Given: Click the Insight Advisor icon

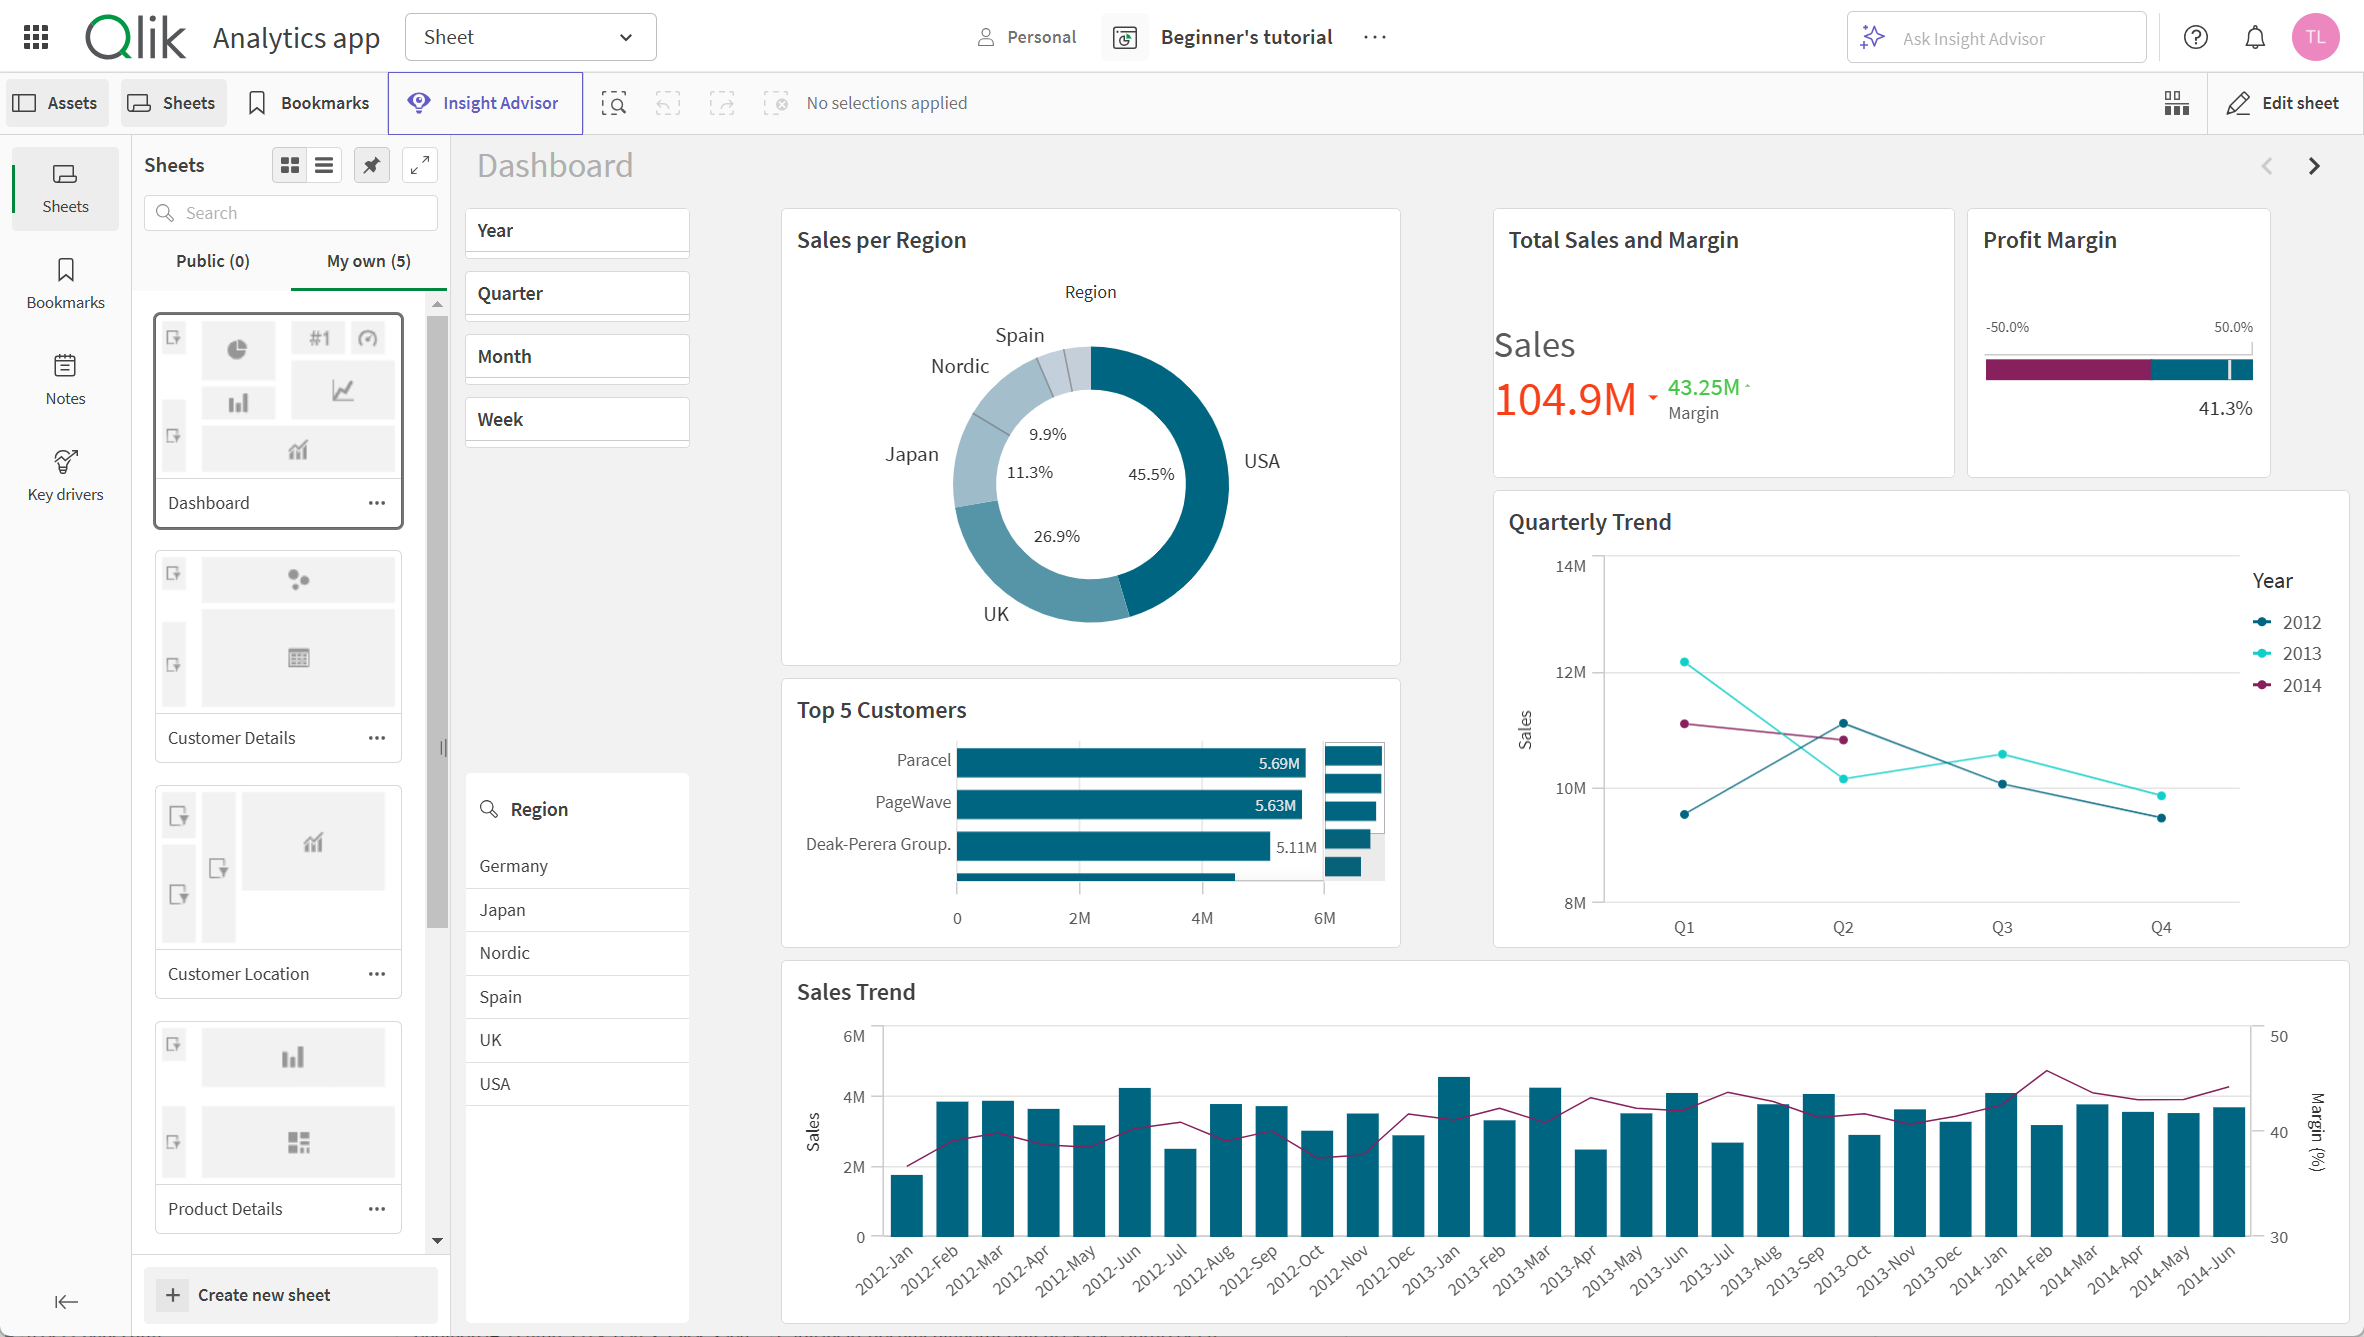Looking at the screenshot, I should [419, 102].
